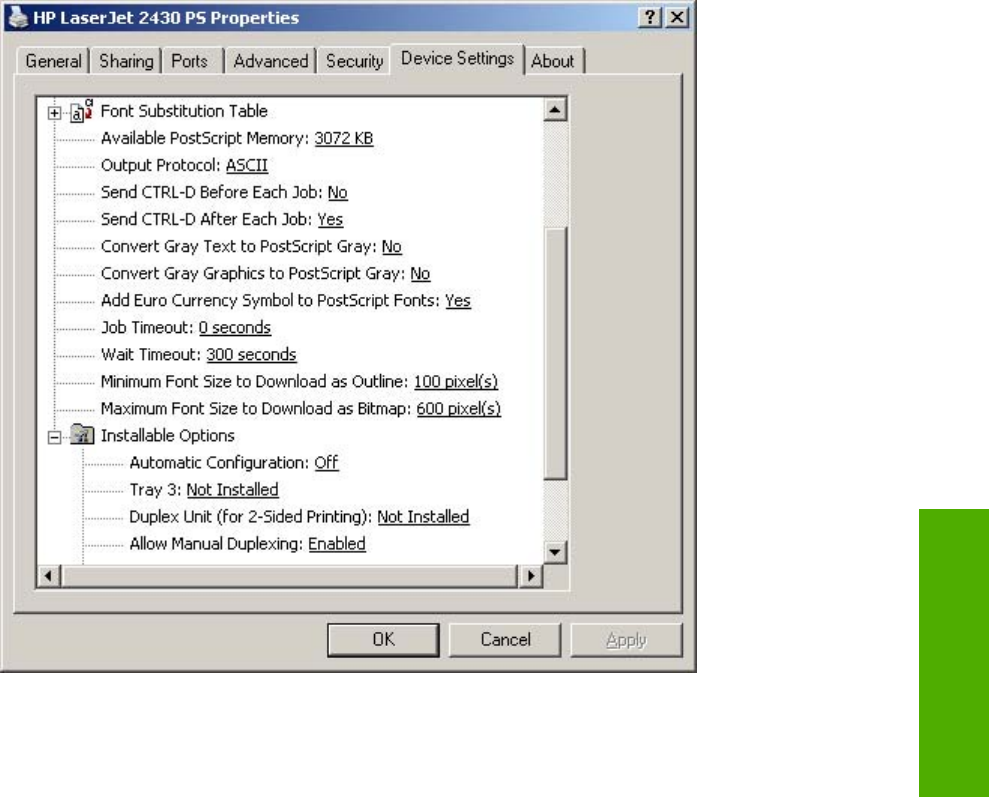
Task: Click the Apply button
Action: (x=626, y=640)
